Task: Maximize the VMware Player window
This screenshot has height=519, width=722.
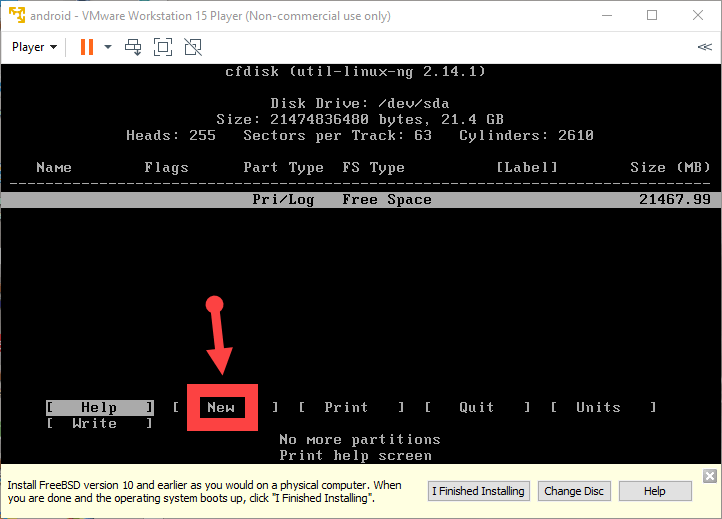Action: (x=652, y=15)
